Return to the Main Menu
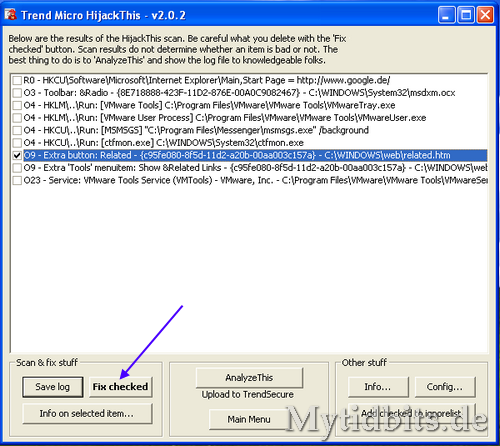This screenshot has width=500, height=446. (x=249, y=419)
